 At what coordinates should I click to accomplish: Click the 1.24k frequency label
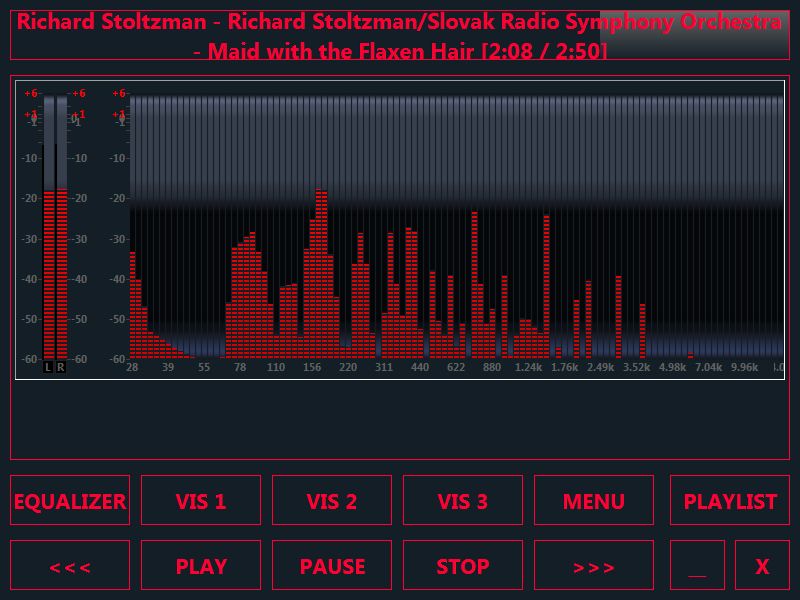click(528, 368)
